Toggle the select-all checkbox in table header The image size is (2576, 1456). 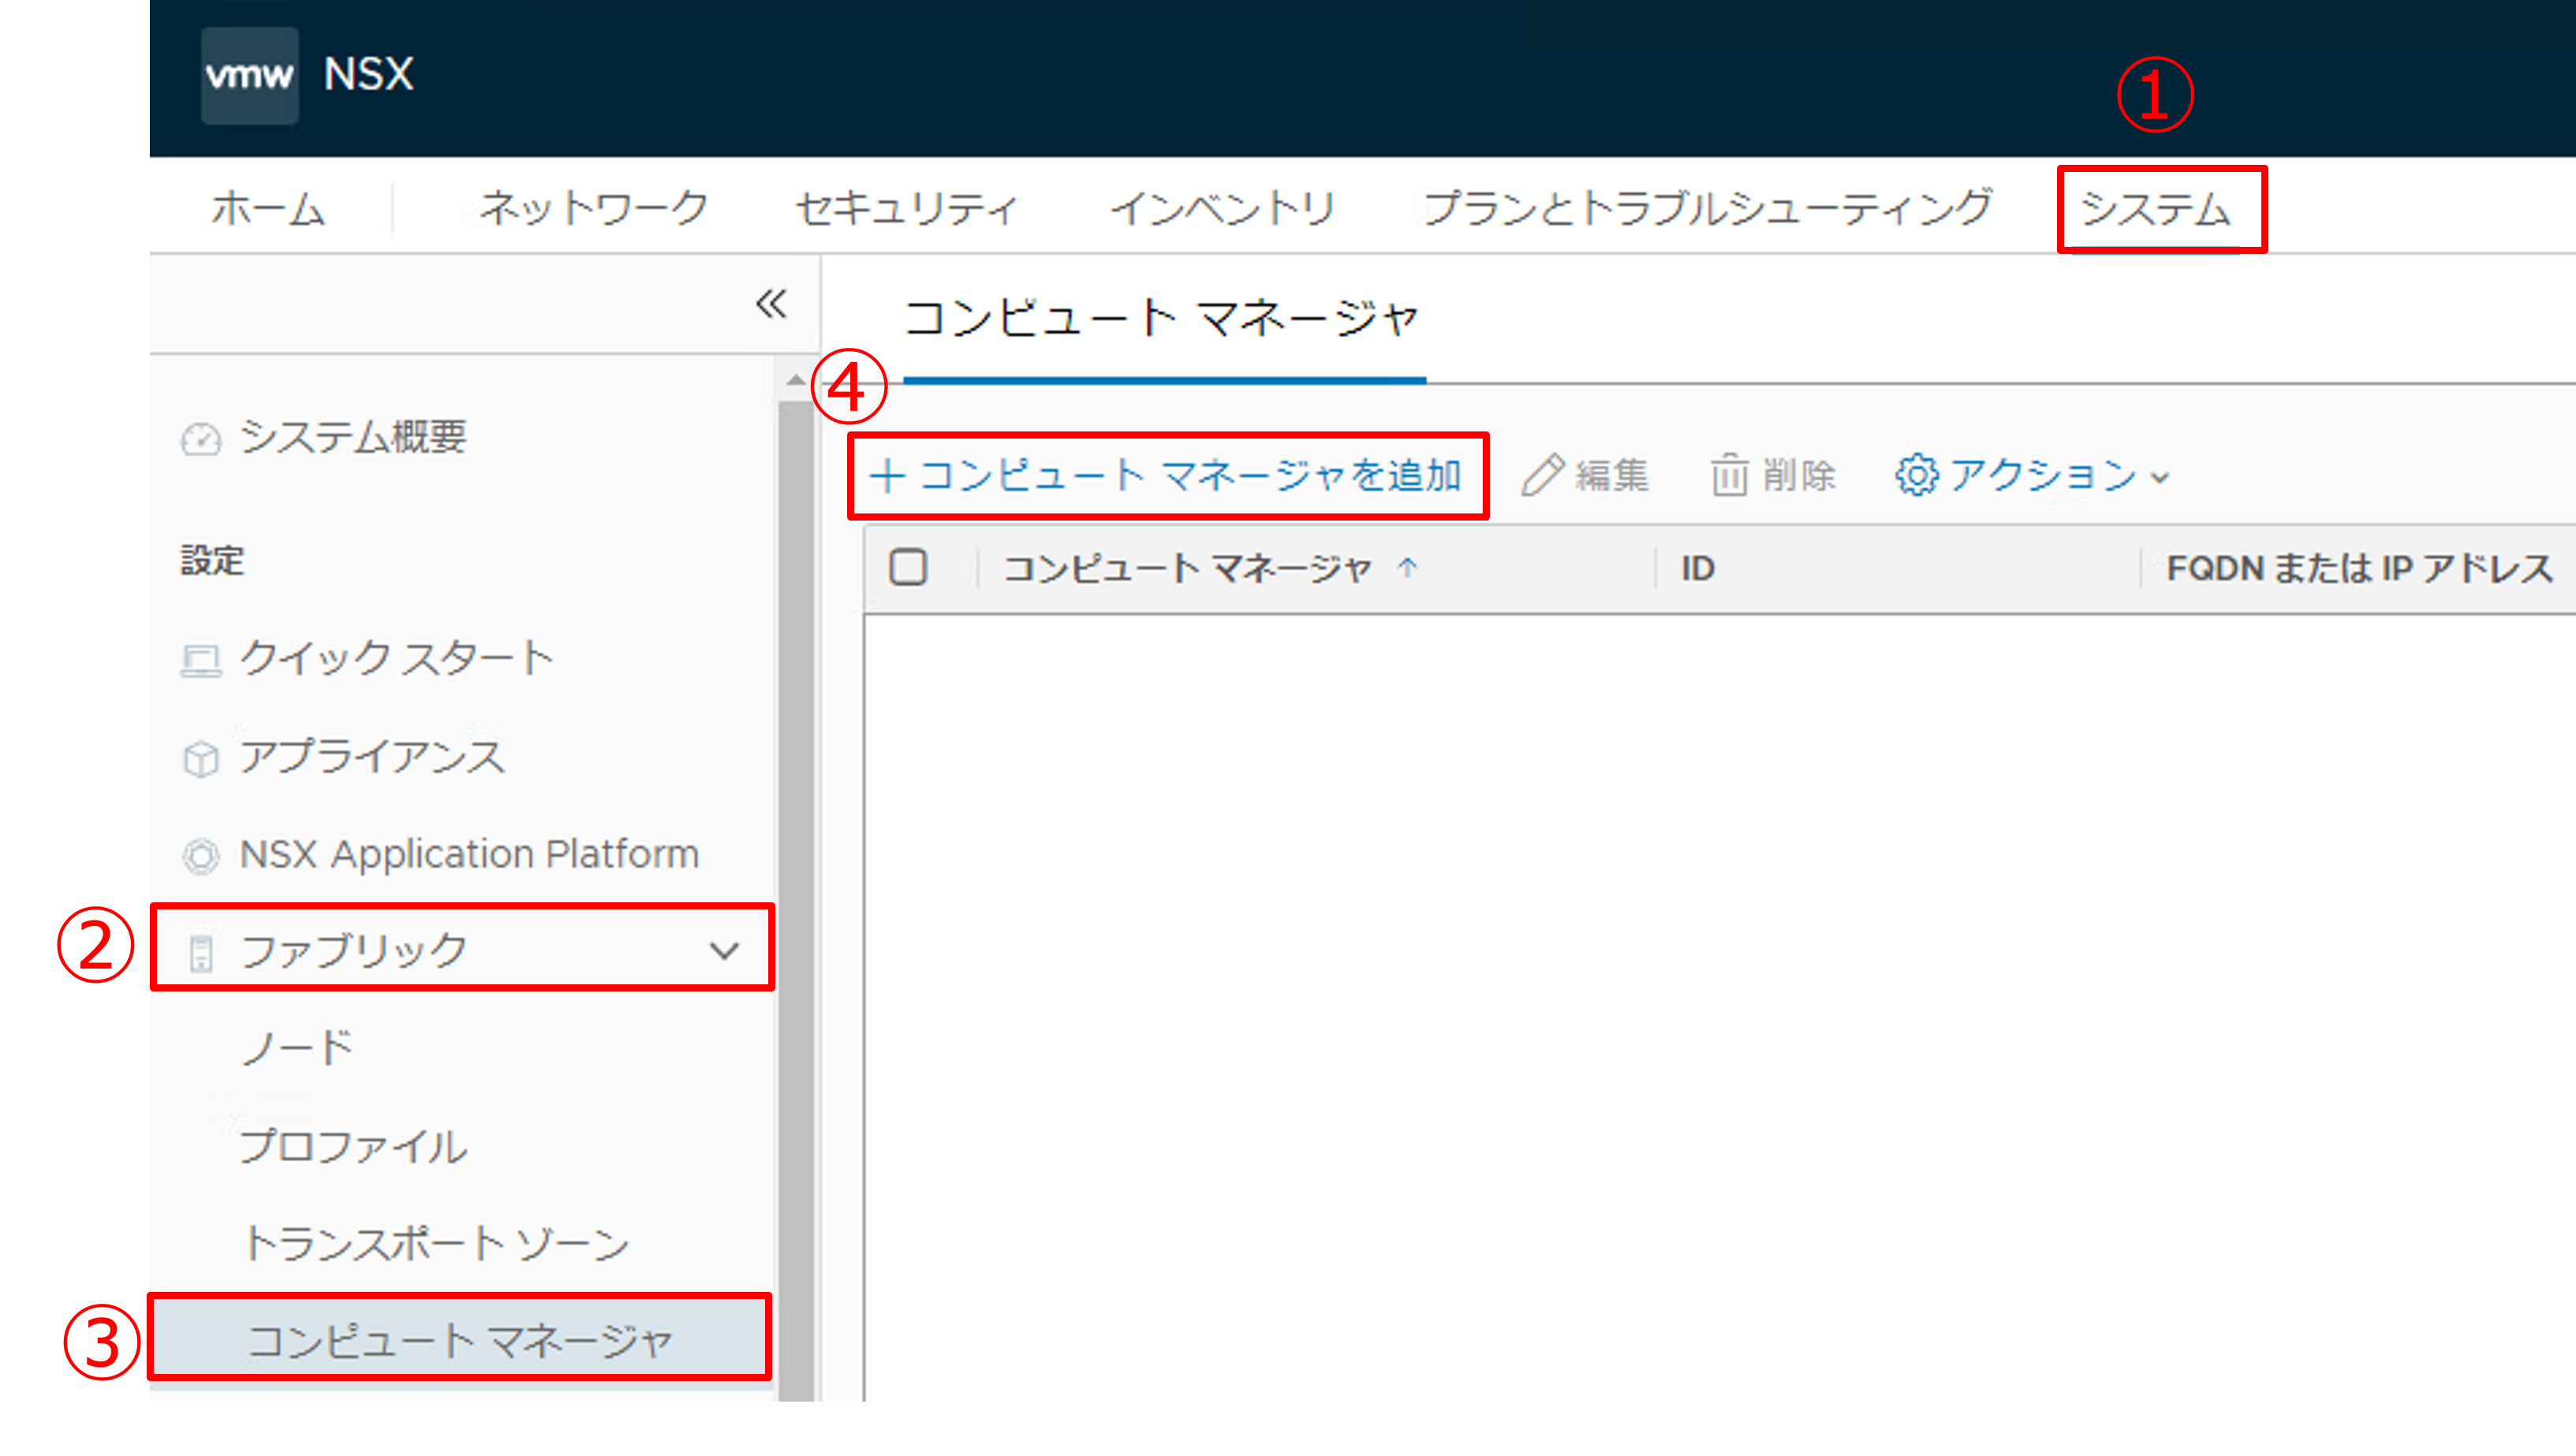(x=908, y=568)
